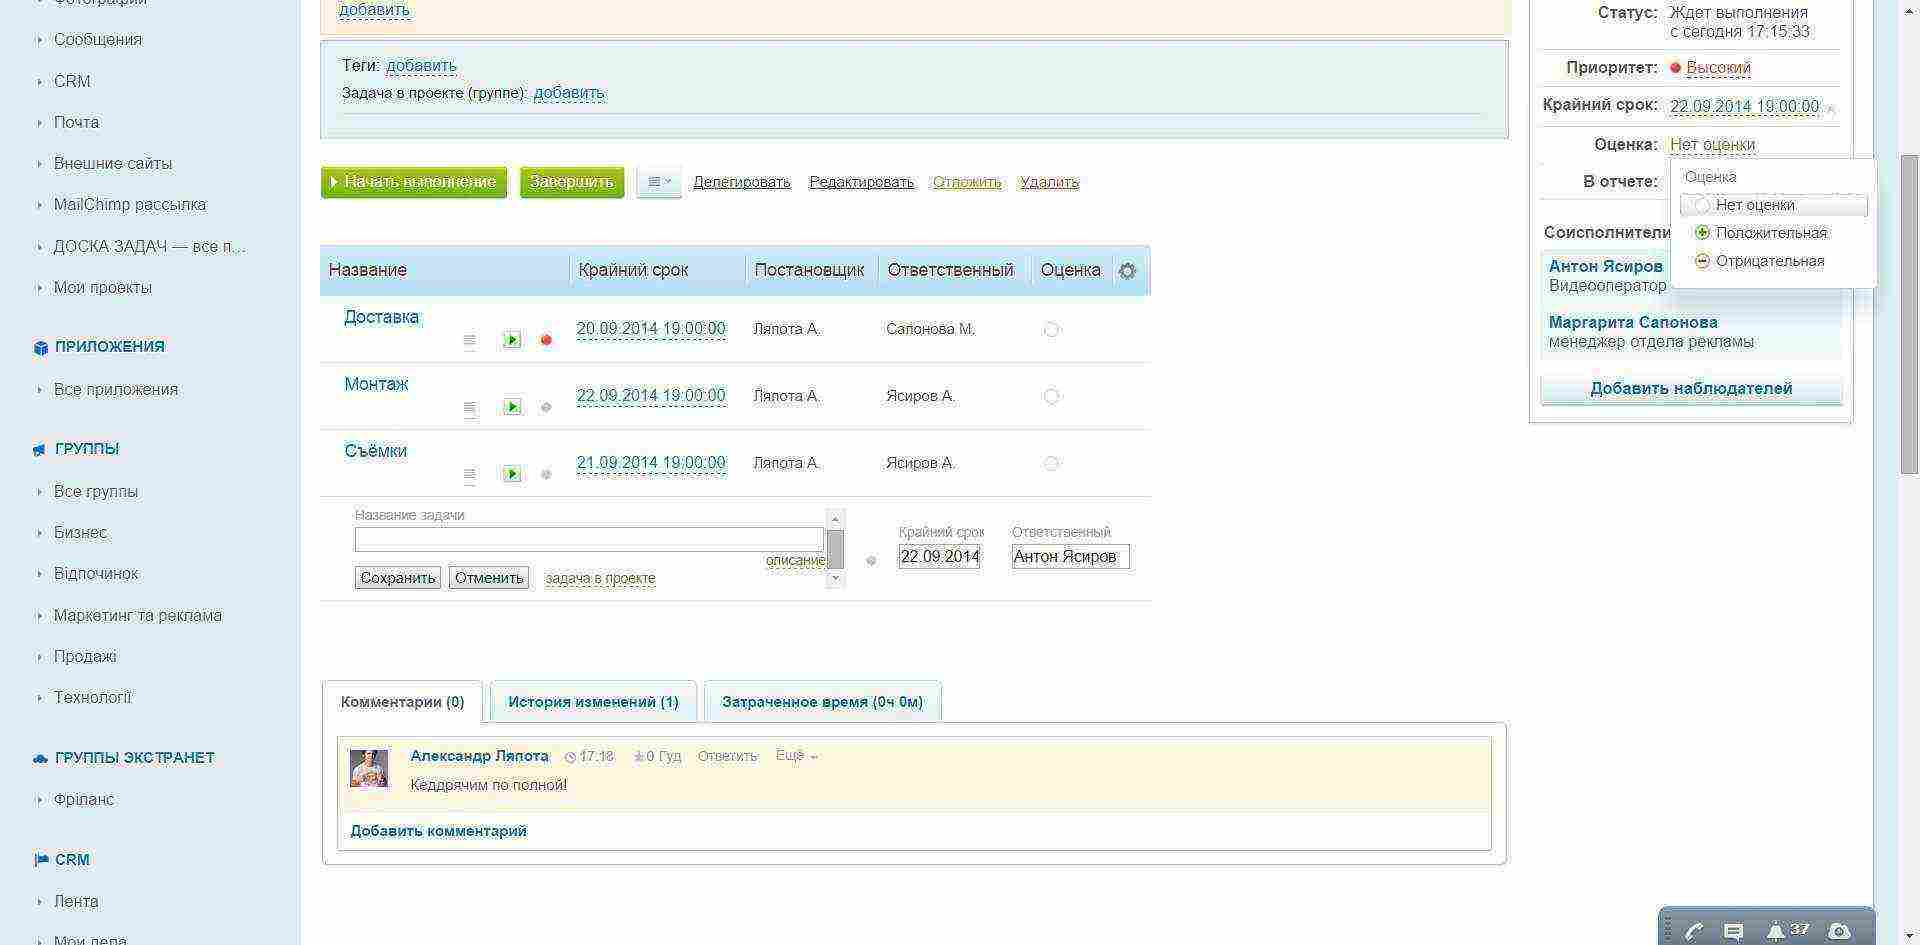Change the task deadline 22.09.2014 19:00:00 in sidebar

(1744, 106)
